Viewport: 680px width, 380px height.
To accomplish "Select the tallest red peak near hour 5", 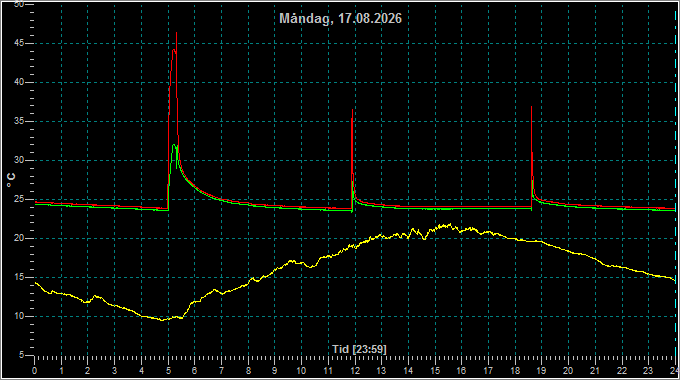I will [176, 33].
